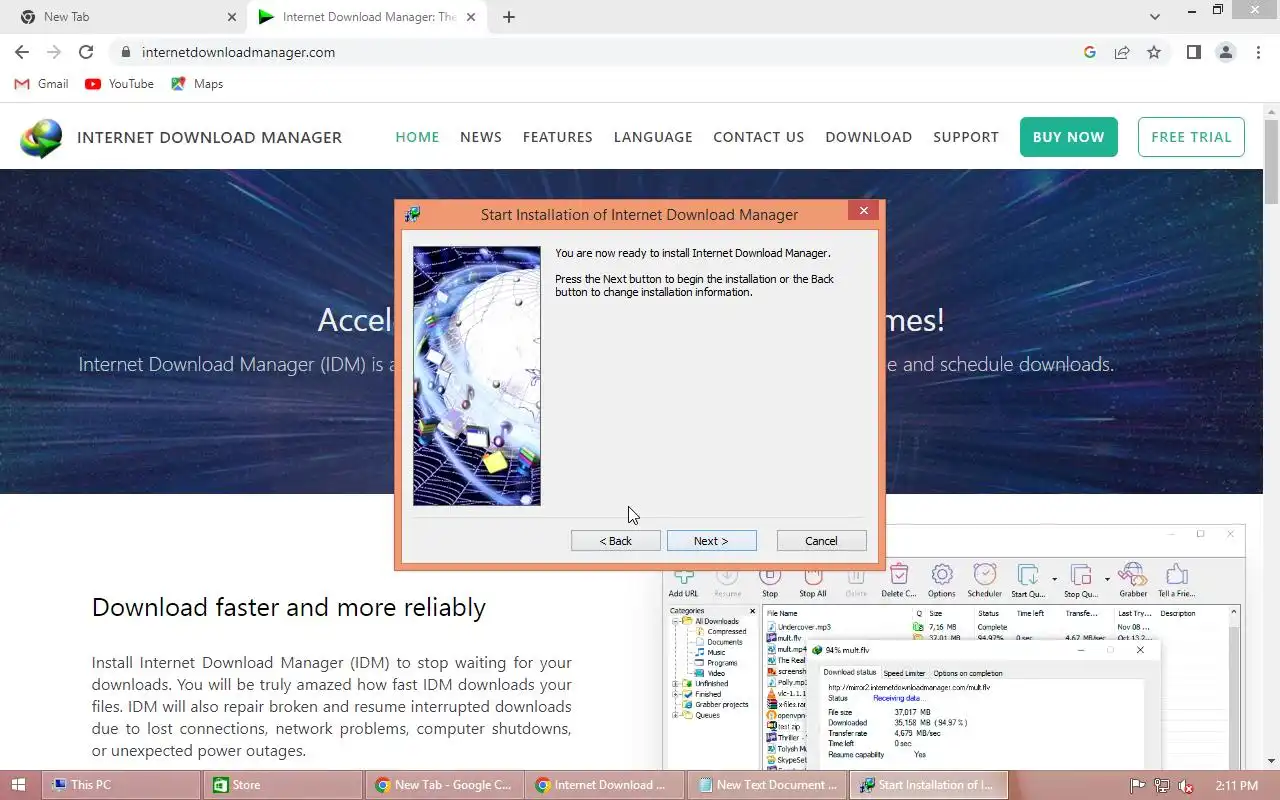Click Add URL icon in IDM preview
Screen dimensions: 1280x800
click(x=684, y=582)
